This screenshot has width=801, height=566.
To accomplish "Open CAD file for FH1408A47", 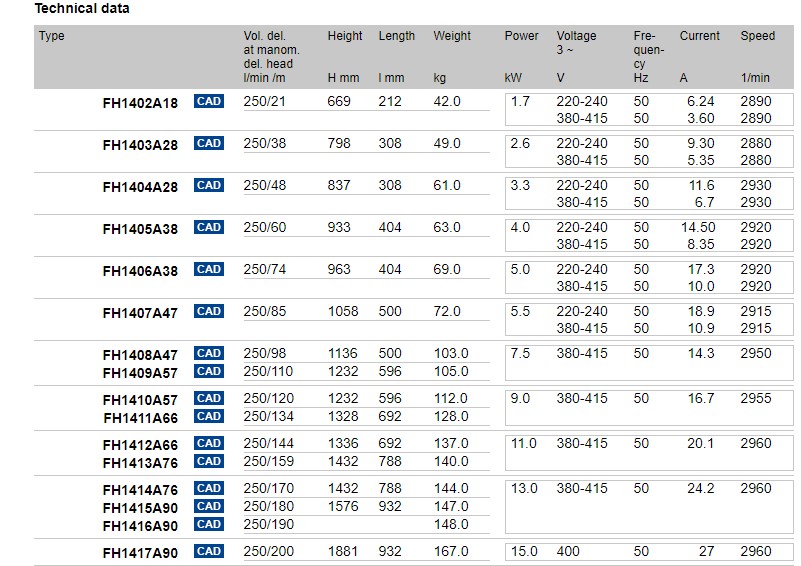I will [209, 353].
